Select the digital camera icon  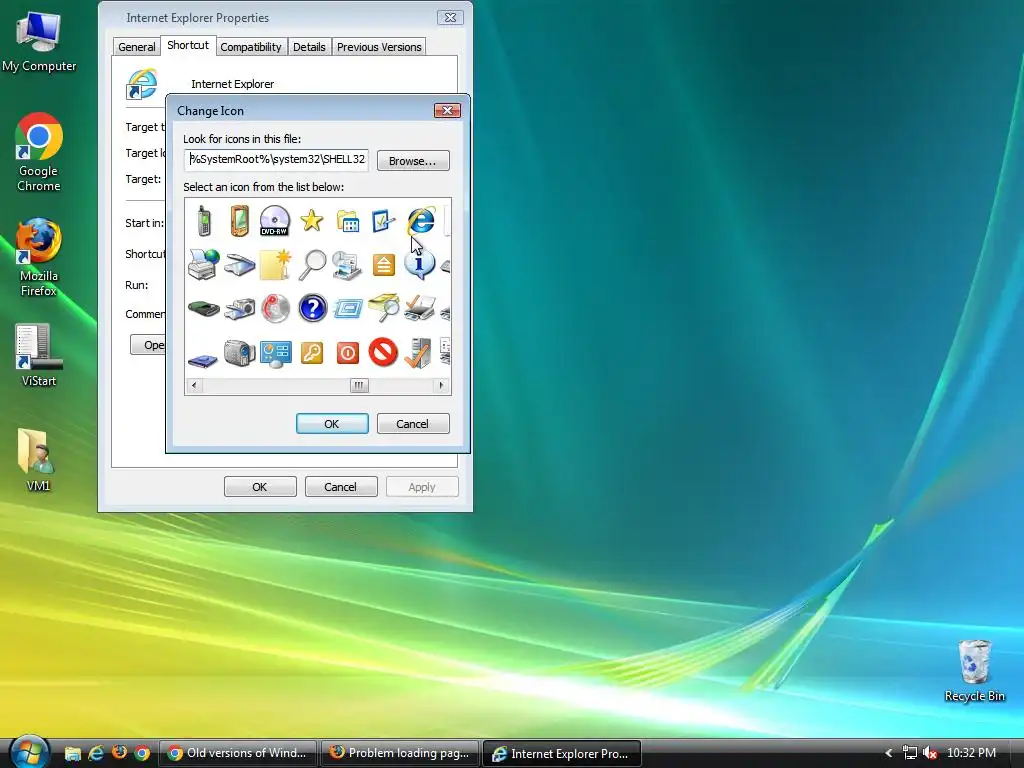coord(240,309)
